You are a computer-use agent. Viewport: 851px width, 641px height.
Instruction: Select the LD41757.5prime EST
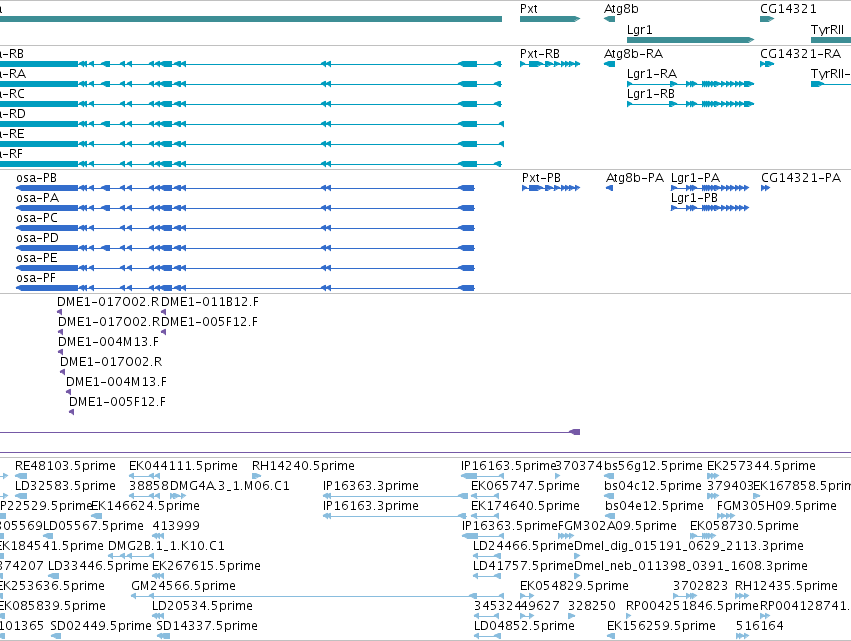click(486, 576)
